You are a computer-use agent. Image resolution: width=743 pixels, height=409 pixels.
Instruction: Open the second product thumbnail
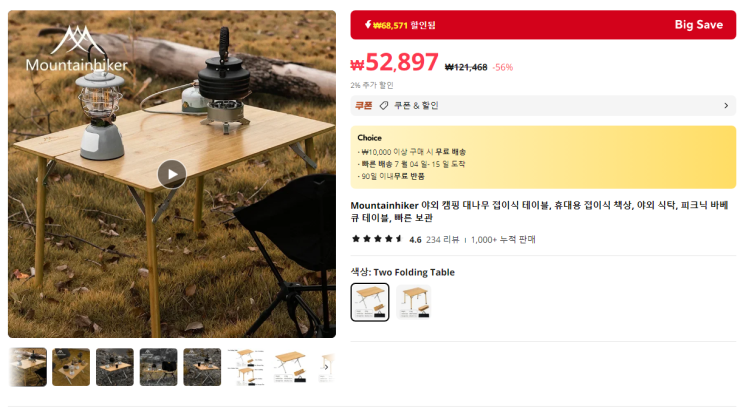pos(71,367)
